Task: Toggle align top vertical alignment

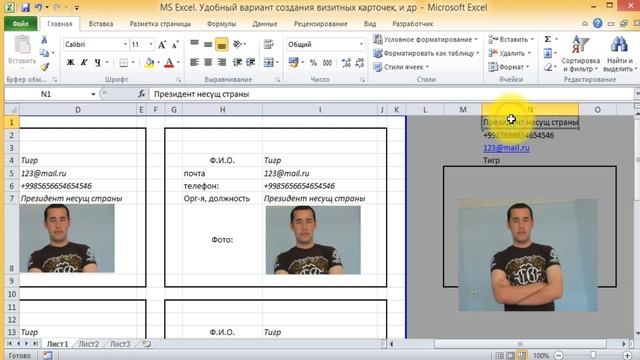Action: click(194, 44)
